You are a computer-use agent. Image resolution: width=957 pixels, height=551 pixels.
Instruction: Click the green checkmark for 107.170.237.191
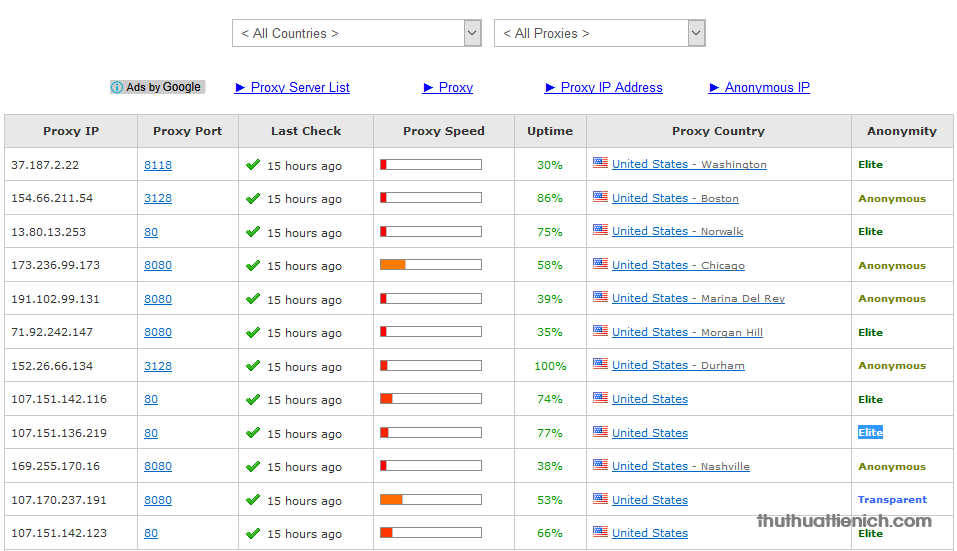pos(253,500)
